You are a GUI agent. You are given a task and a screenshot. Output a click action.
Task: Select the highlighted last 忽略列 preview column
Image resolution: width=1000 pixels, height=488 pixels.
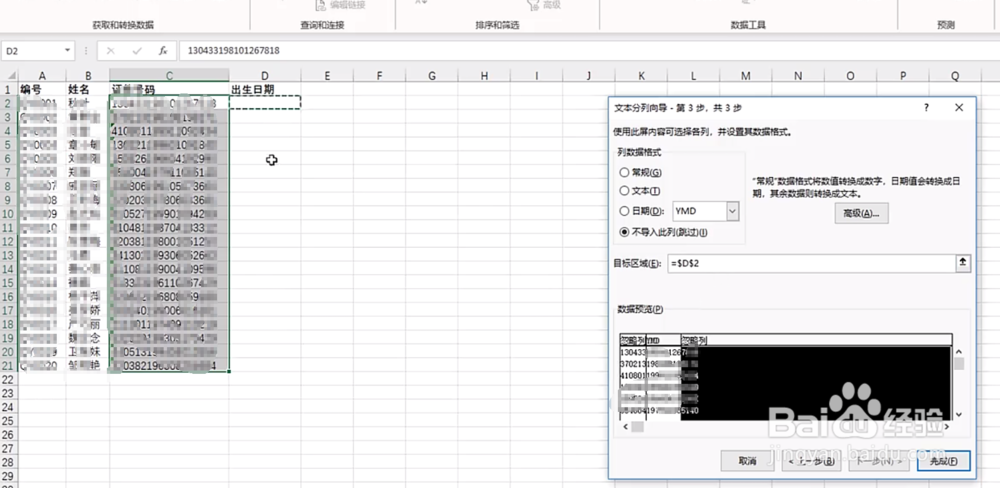coord(816,340)
